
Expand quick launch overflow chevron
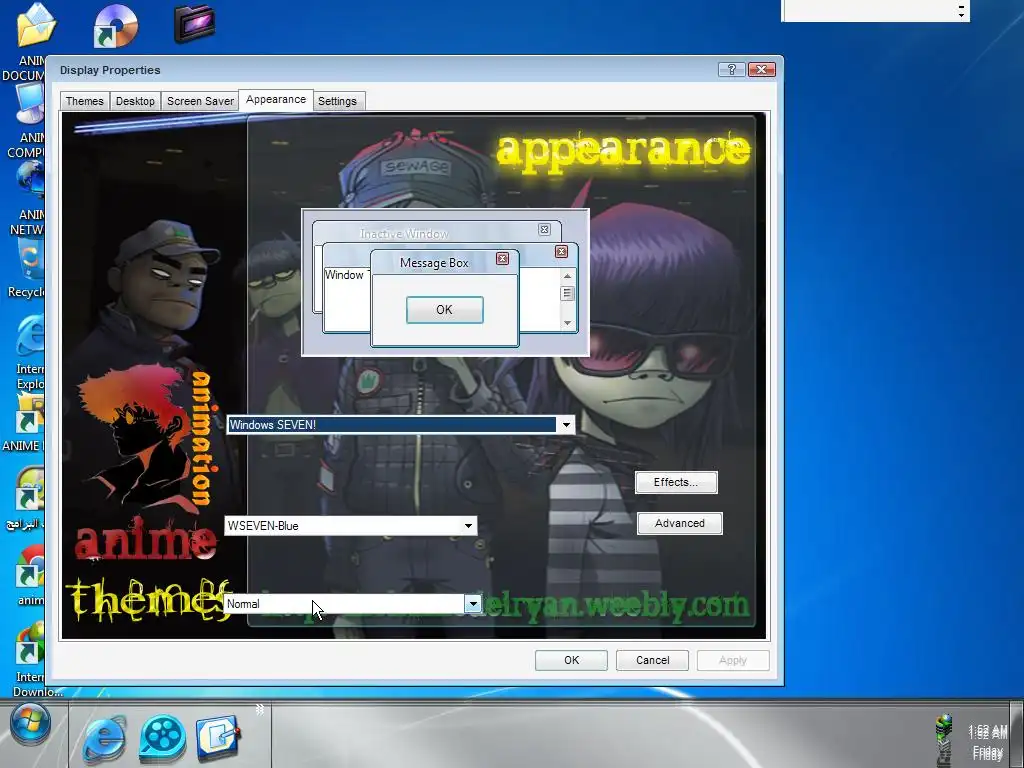(x=259, y=709)
